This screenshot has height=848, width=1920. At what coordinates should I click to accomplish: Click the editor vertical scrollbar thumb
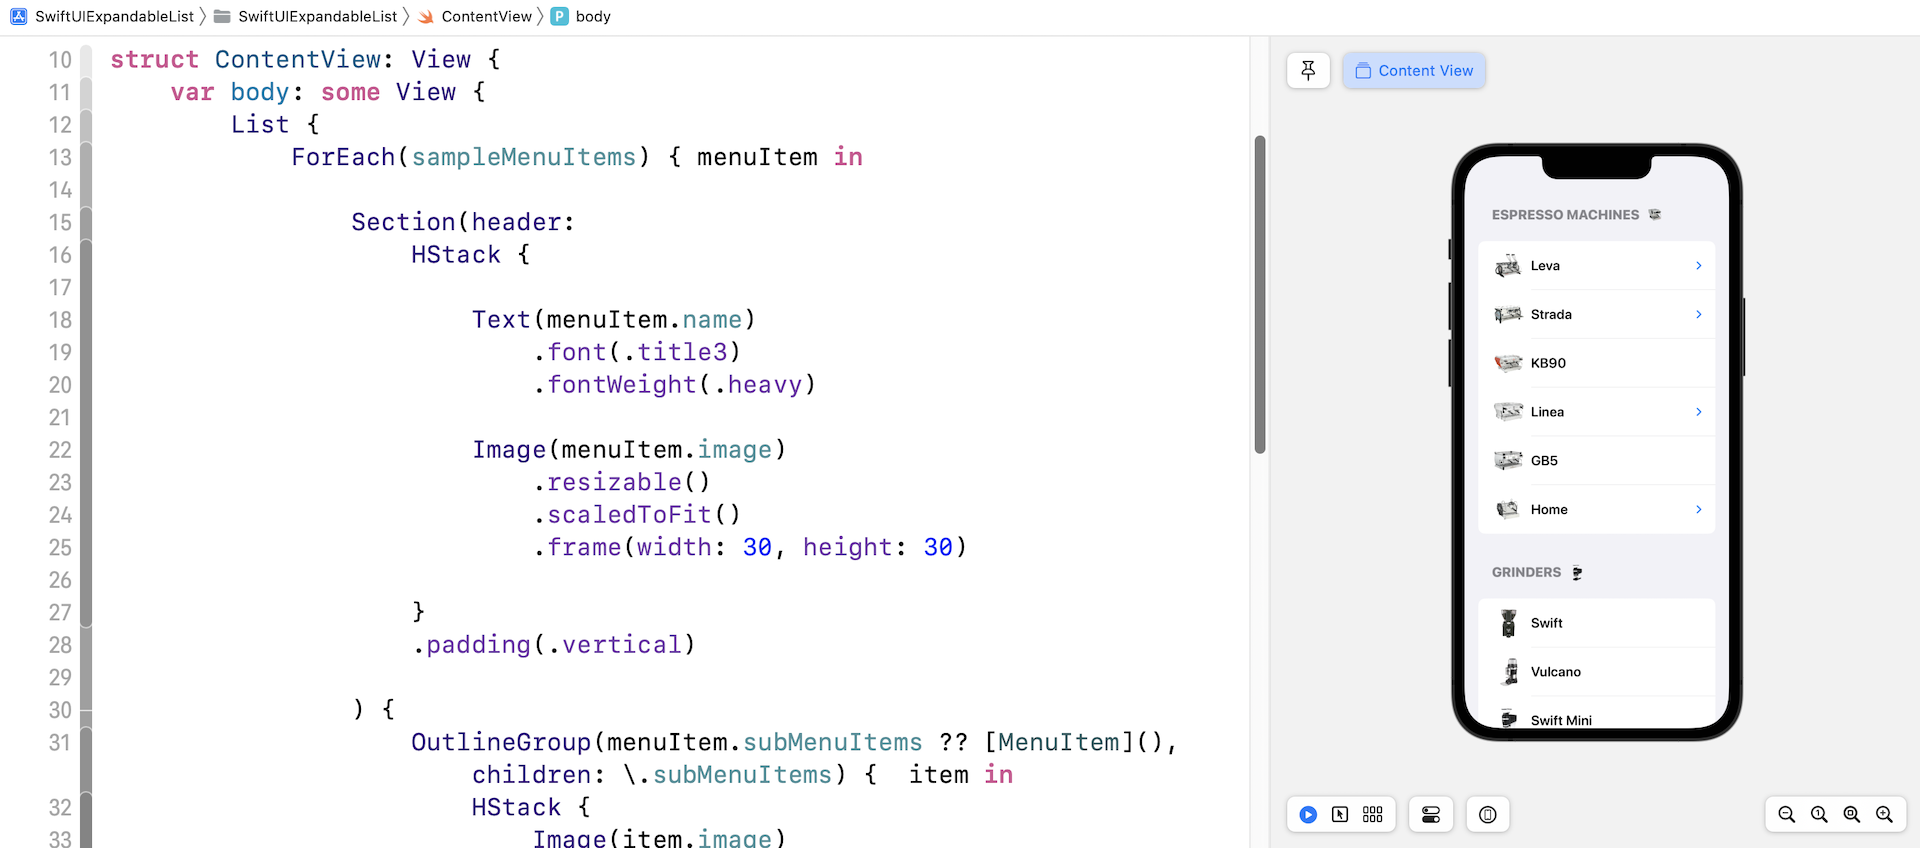pos(1260,294)
